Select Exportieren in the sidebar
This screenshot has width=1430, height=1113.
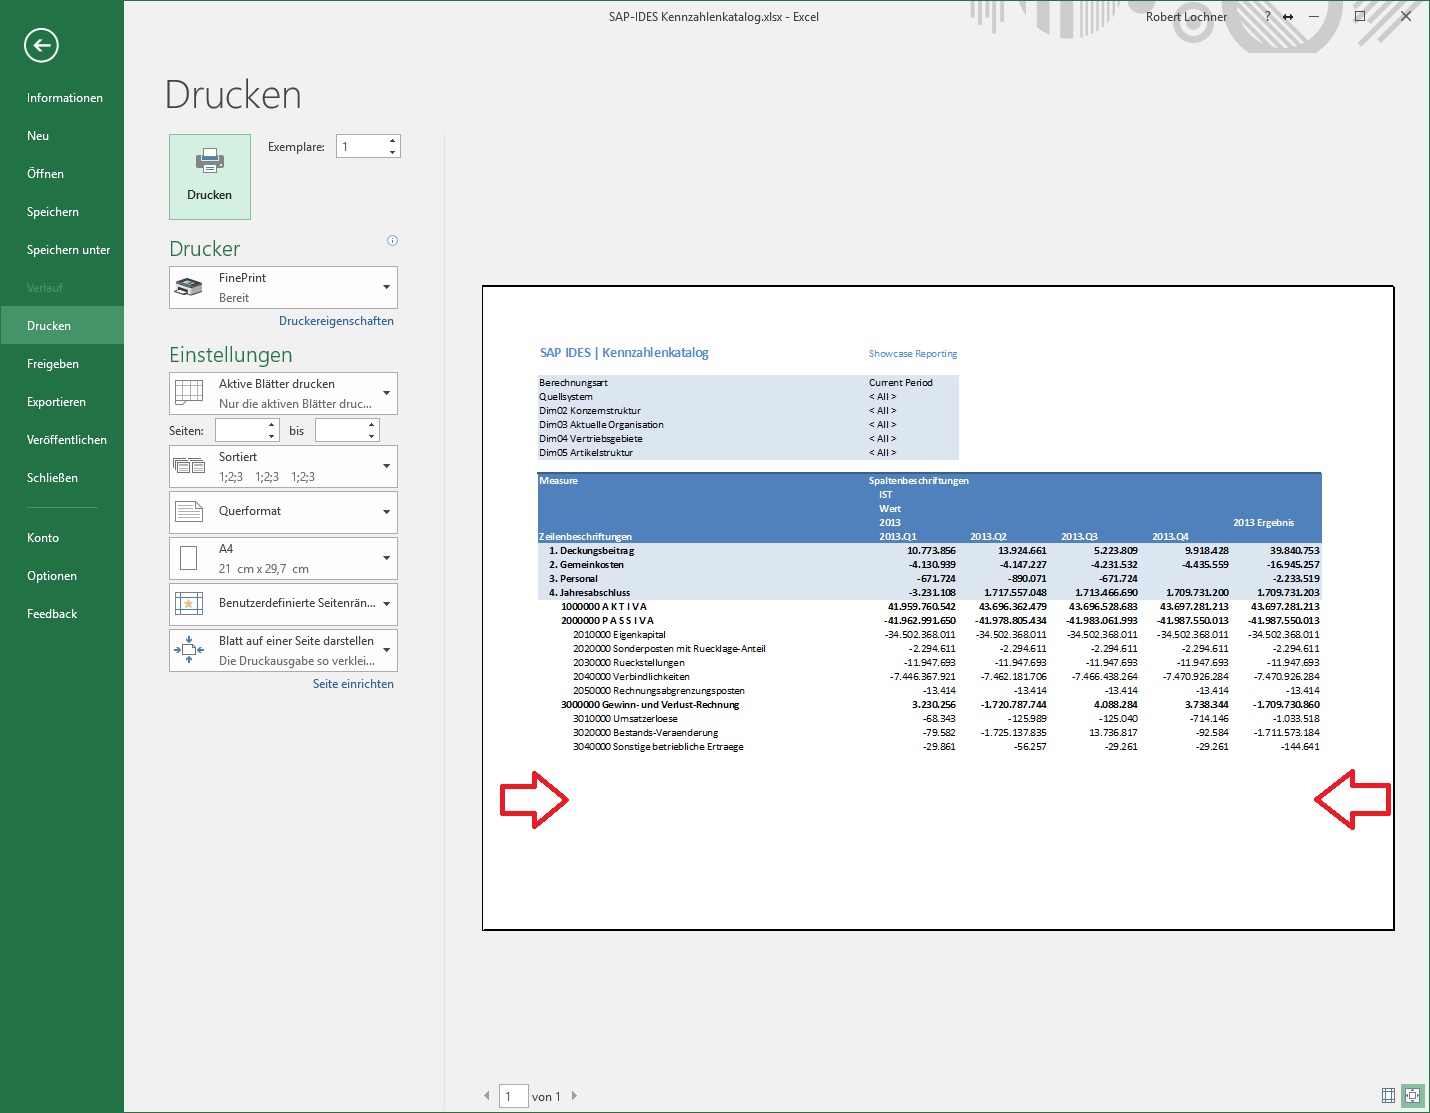point(57,401)
